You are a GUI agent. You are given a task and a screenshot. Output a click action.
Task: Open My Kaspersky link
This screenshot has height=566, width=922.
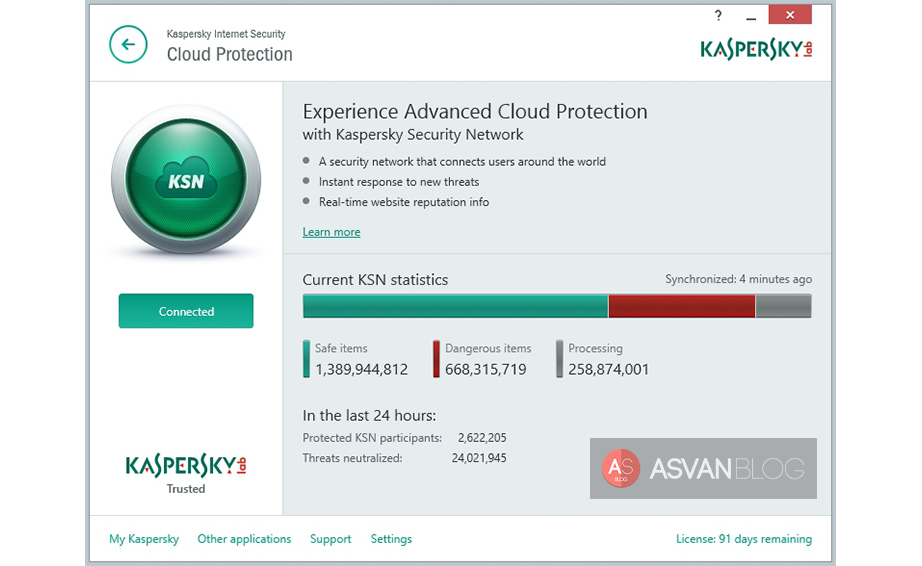point(144,539)
